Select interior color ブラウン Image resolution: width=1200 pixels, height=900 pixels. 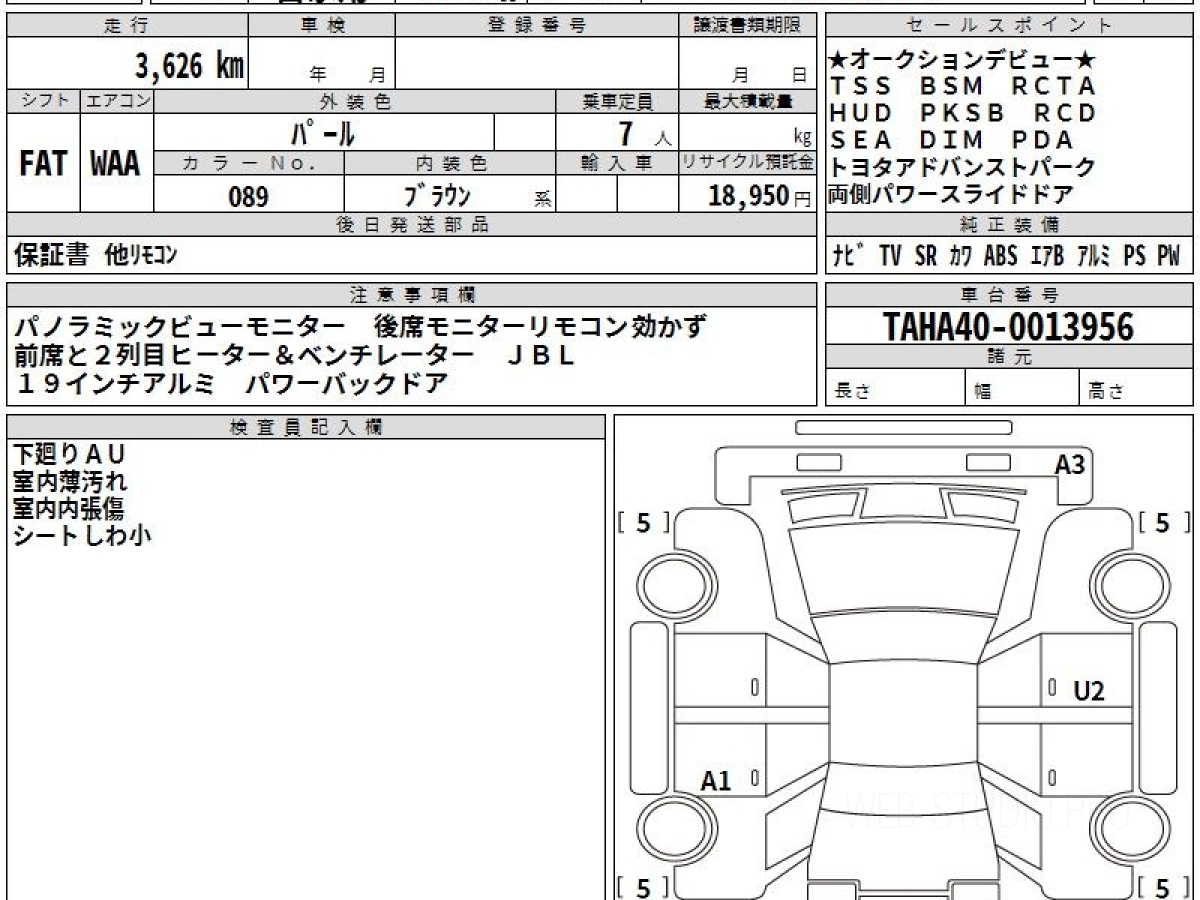(437, 196)
